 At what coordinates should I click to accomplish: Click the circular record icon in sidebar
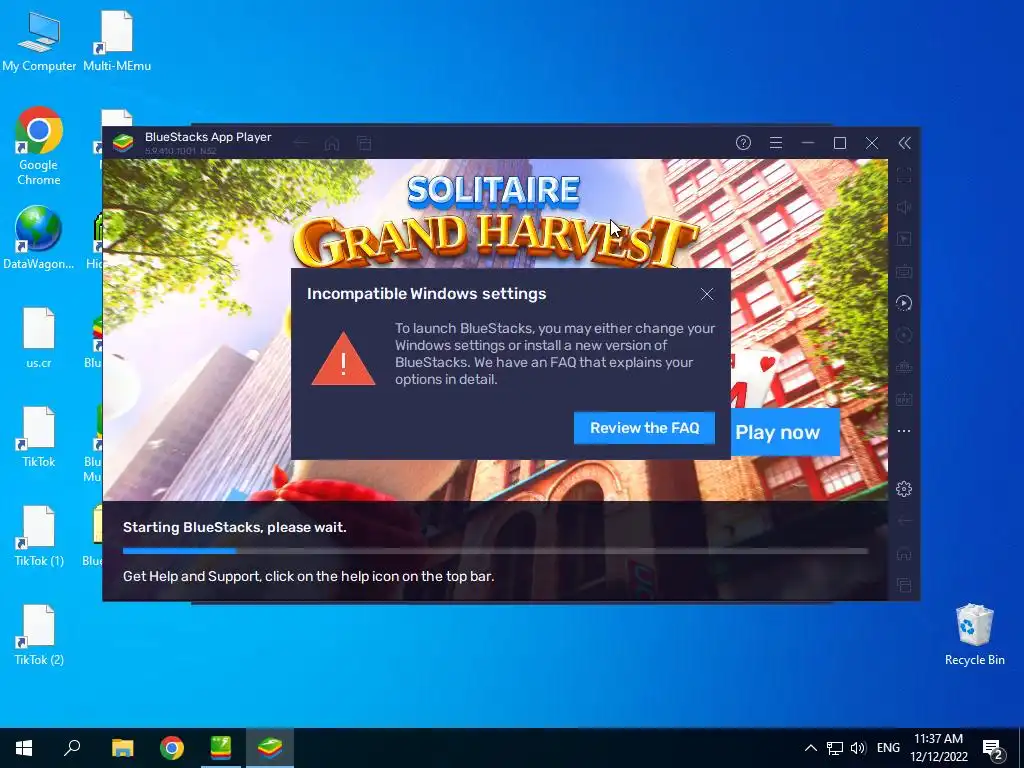pyautogui.click(x=904, y=335)
